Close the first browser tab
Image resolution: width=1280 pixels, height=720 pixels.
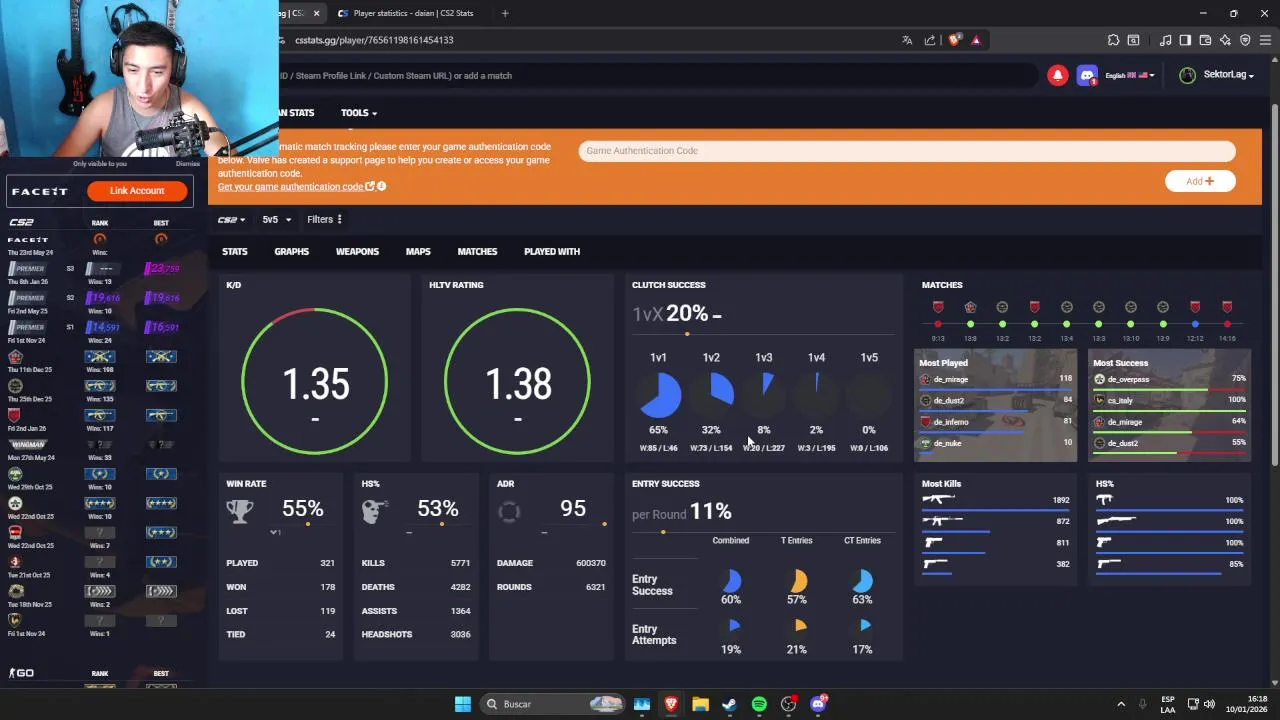click(x=316, y=13)
